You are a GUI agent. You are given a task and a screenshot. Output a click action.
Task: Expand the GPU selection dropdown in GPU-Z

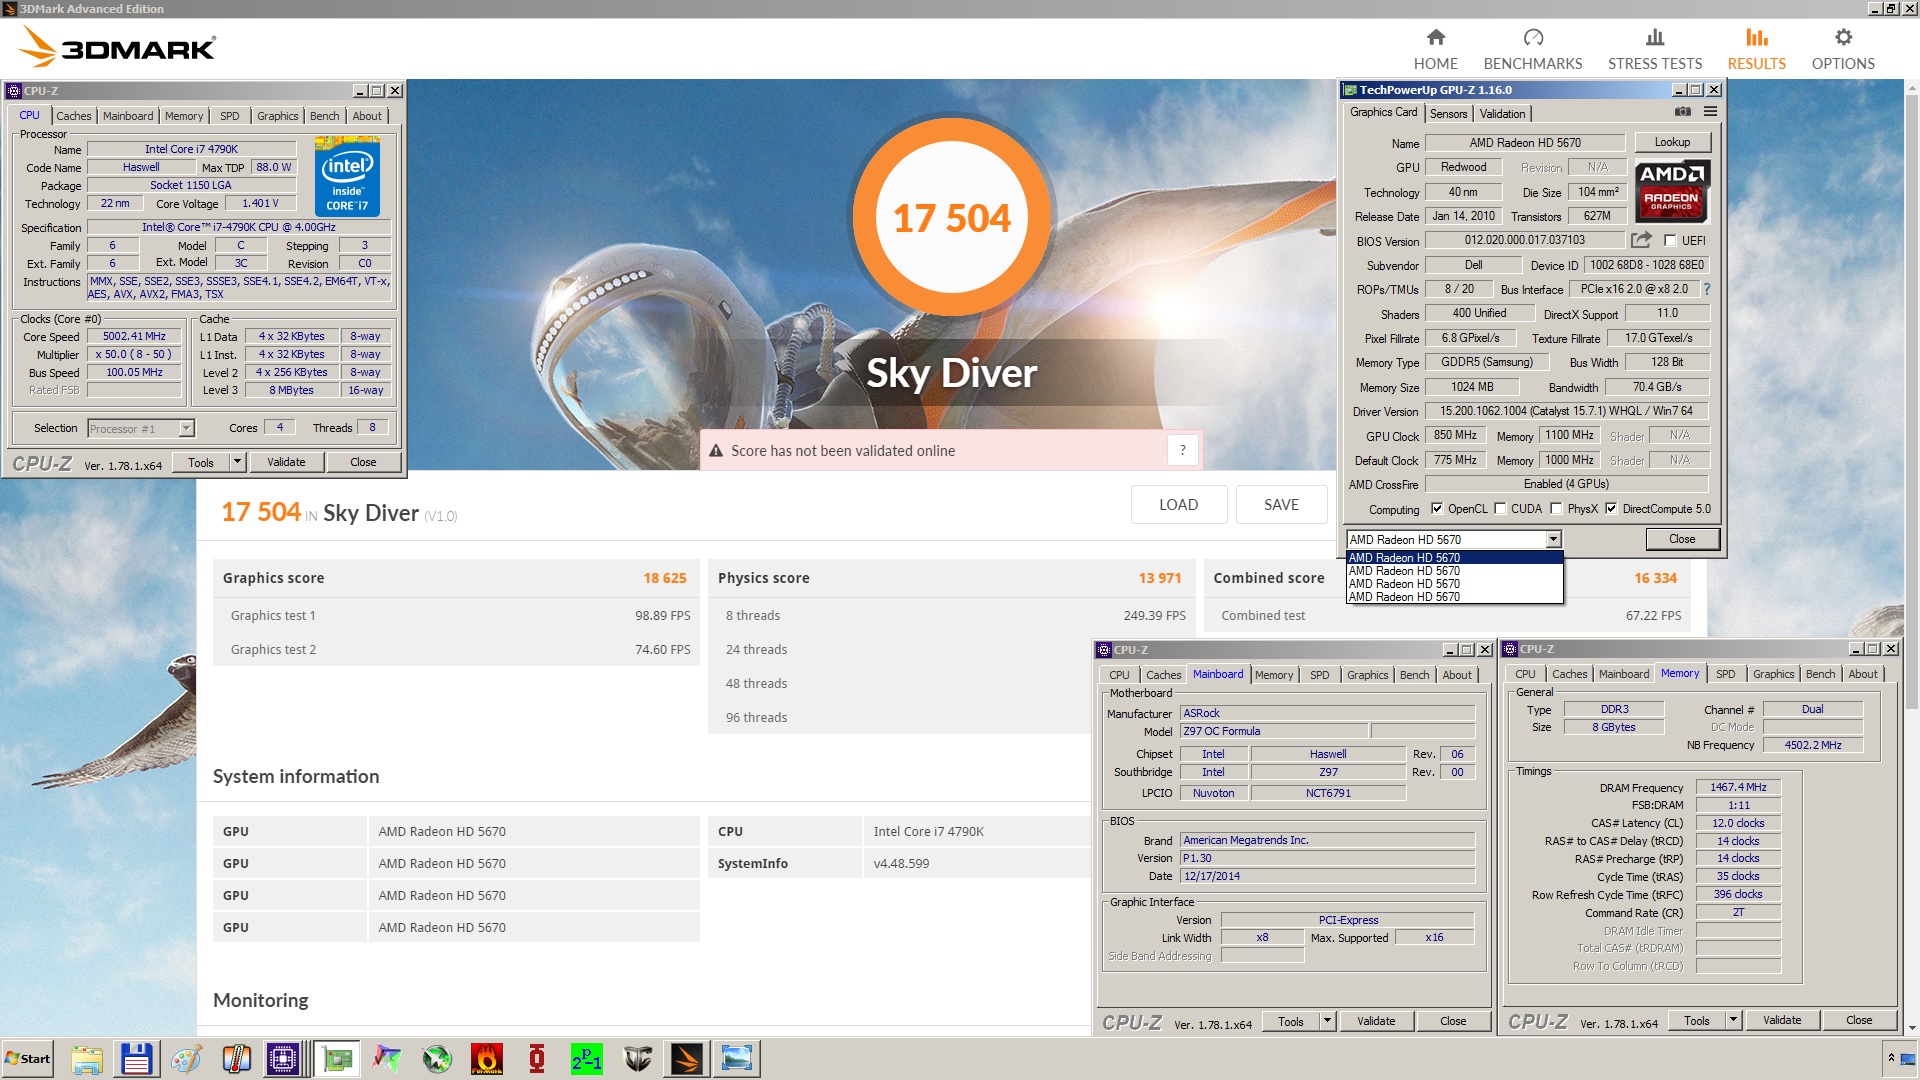tap(1553, 540)
